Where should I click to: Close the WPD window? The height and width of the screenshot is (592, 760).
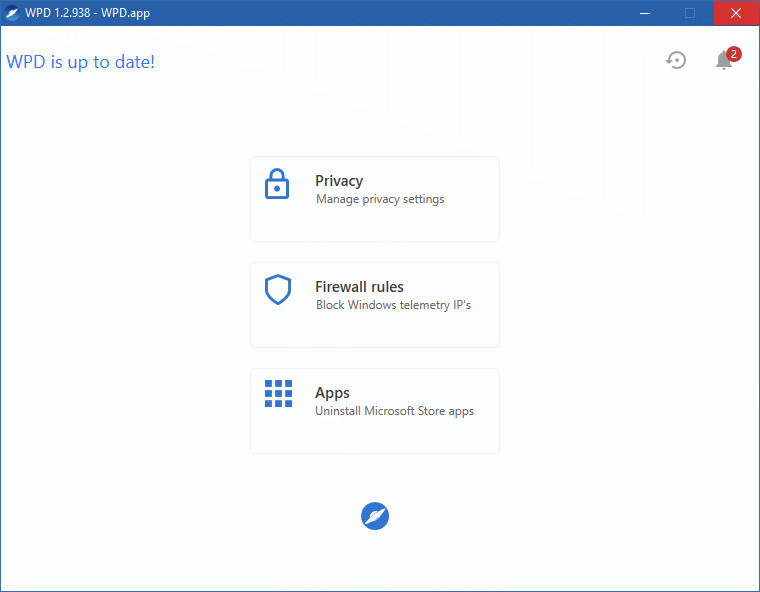coord(736,13)
